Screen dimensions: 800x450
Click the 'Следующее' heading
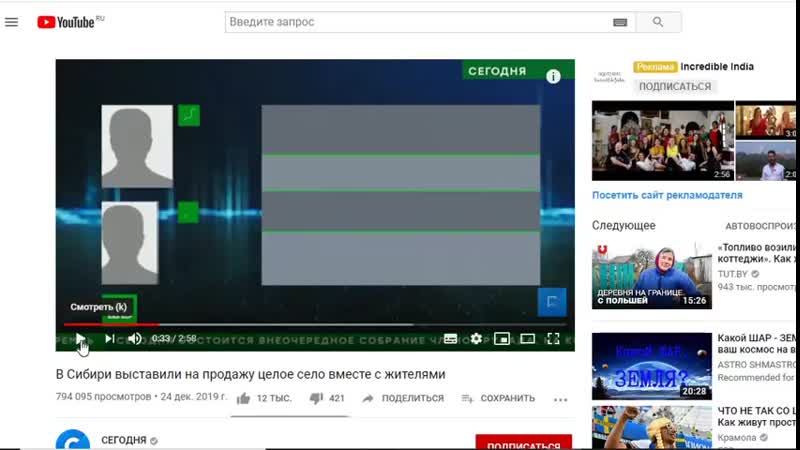pos(623,225)
